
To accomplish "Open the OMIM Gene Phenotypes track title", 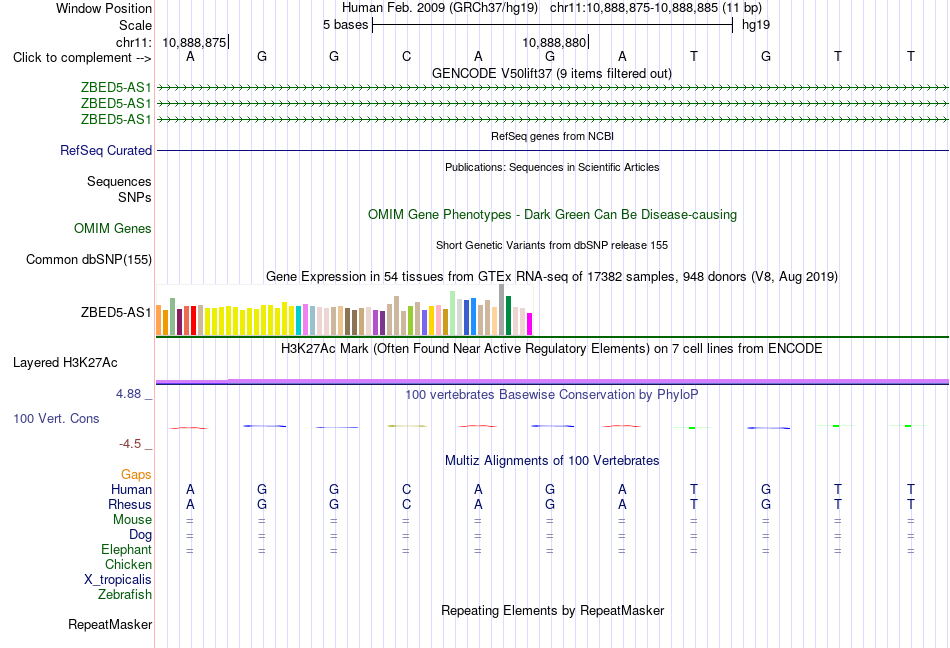I will click(552, 214).
